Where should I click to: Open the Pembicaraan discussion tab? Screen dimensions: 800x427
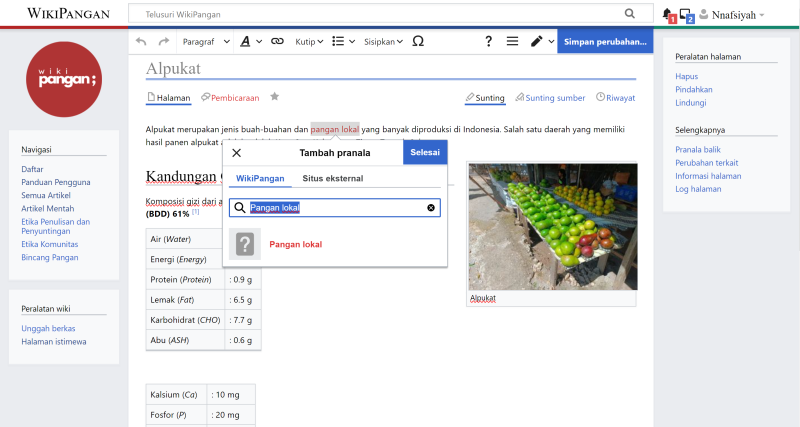point(230,98)
